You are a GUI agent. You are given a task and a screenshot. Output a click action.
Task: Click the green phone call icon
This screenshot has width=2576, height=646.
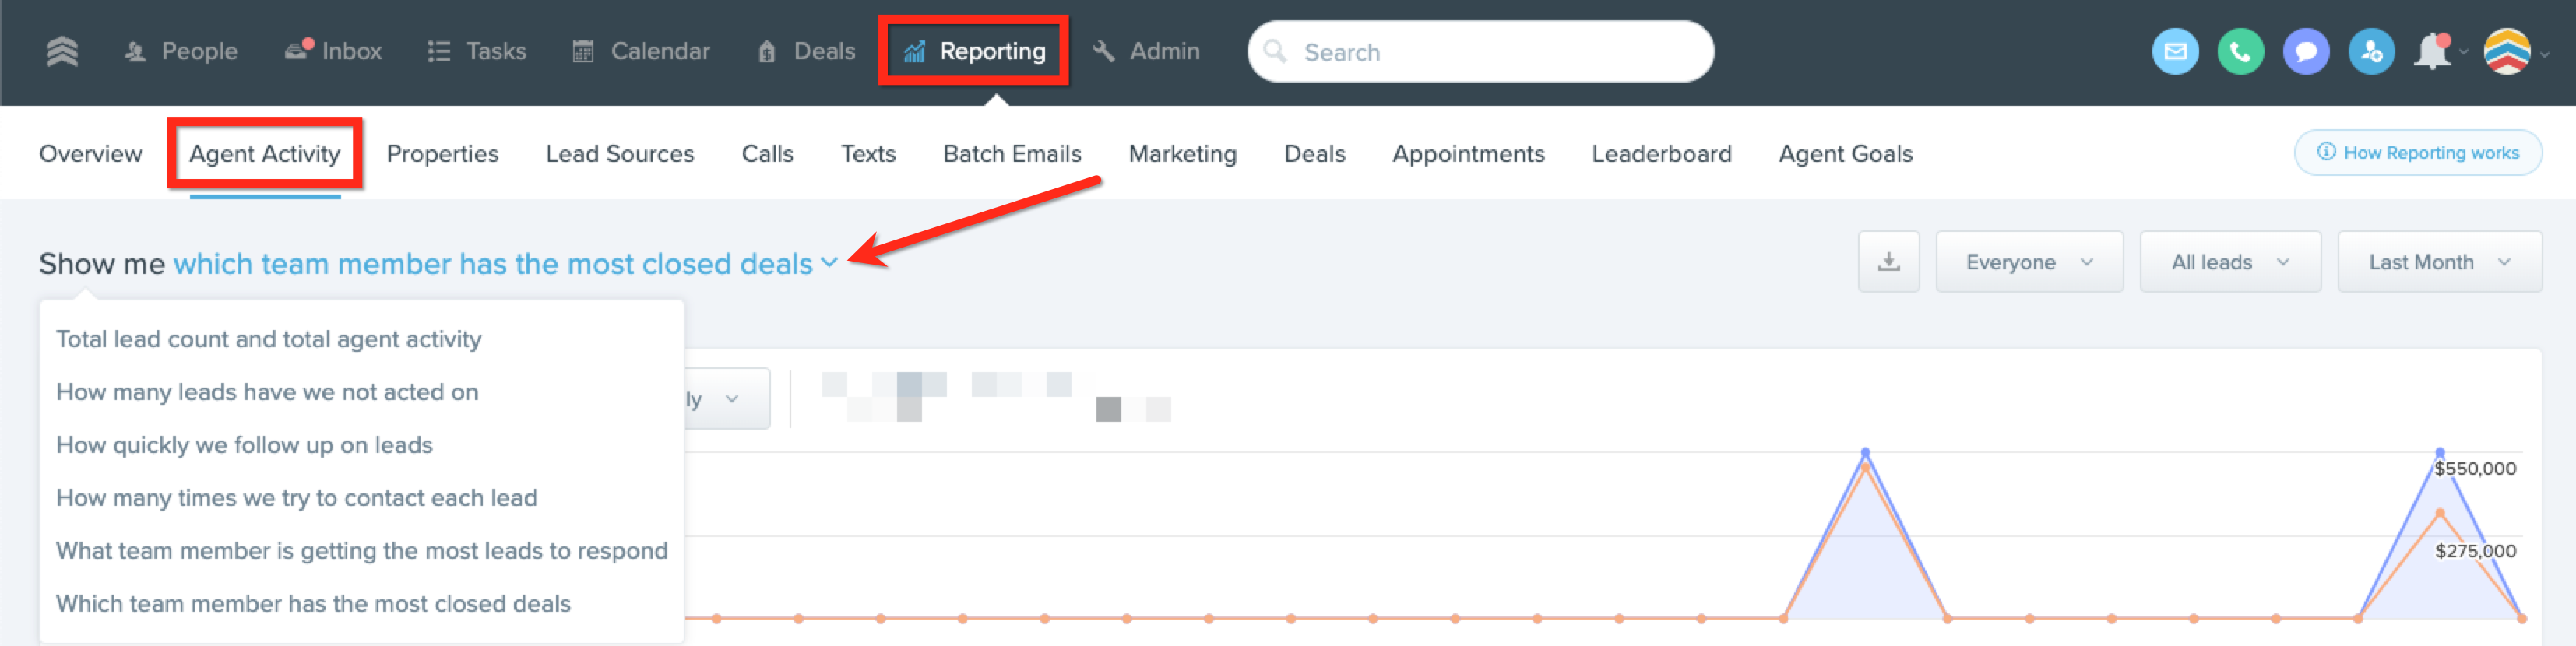pyautogui.click(x=2240, y=52)
